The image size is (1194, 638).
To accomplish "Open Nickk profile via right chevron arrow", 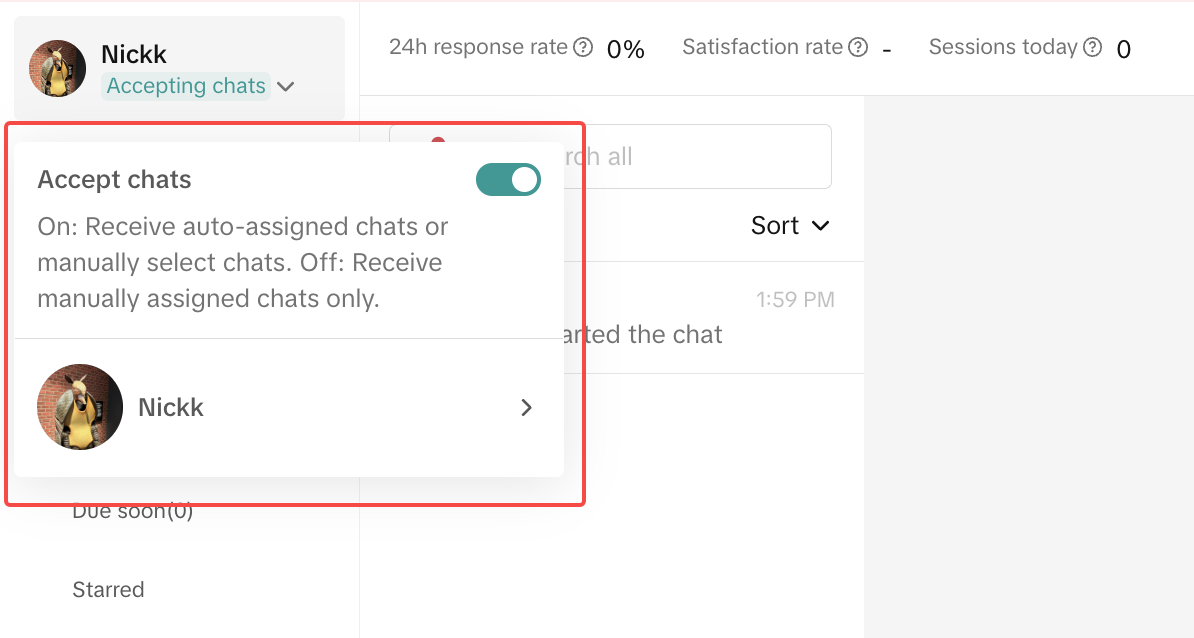I will (527, 407).
